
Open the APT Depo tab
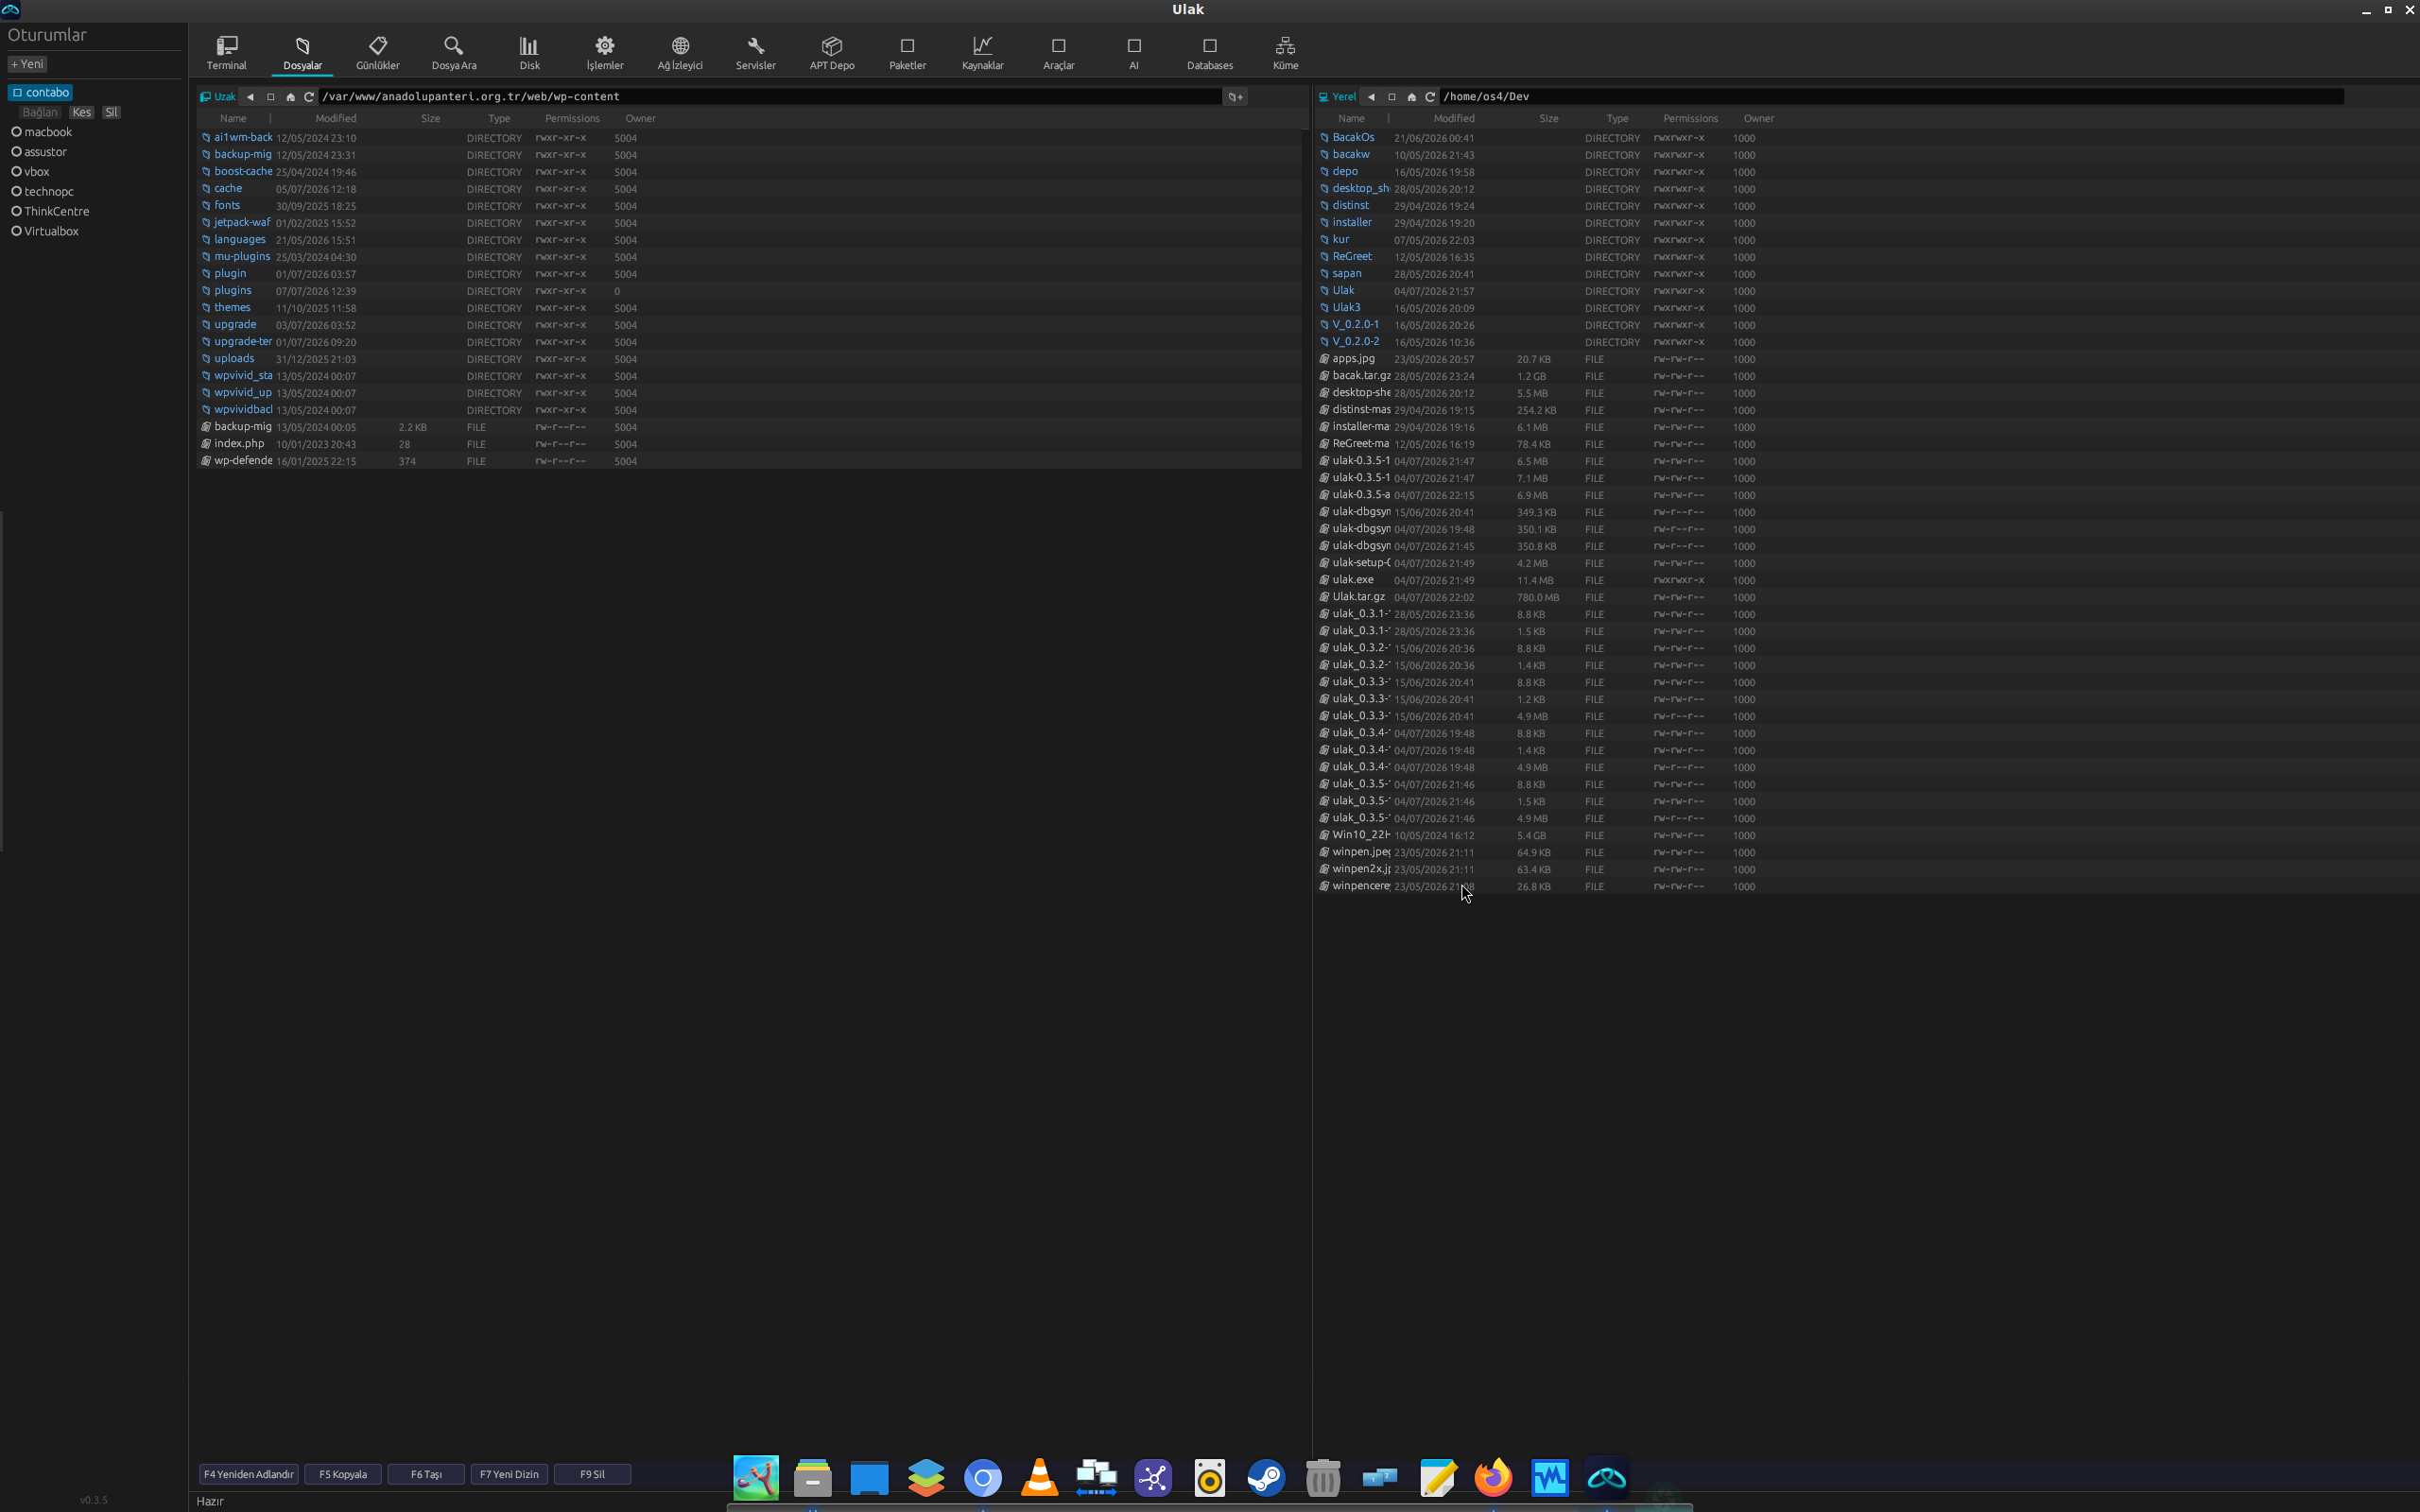click(x=832, y=53)
